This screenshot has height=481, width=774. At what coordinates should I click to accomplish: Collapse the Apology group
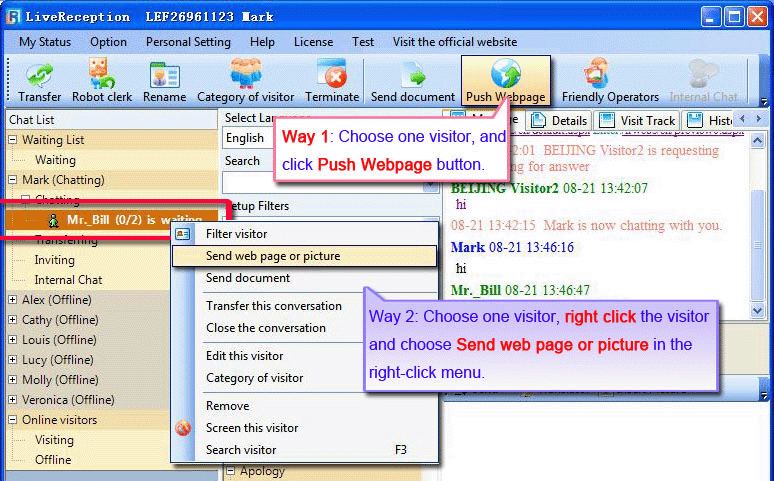tap(230, 471)
